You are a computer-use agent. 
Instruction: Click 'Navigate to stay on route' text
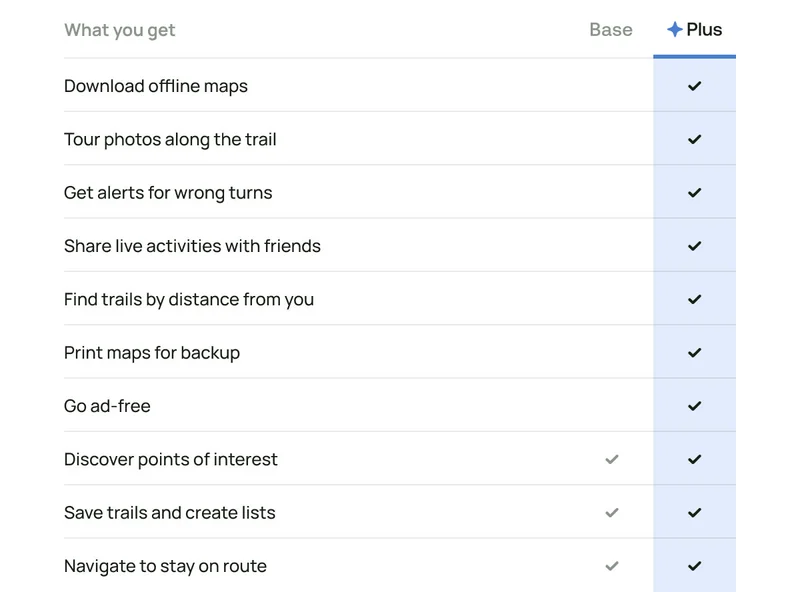[x=165, y=566]
